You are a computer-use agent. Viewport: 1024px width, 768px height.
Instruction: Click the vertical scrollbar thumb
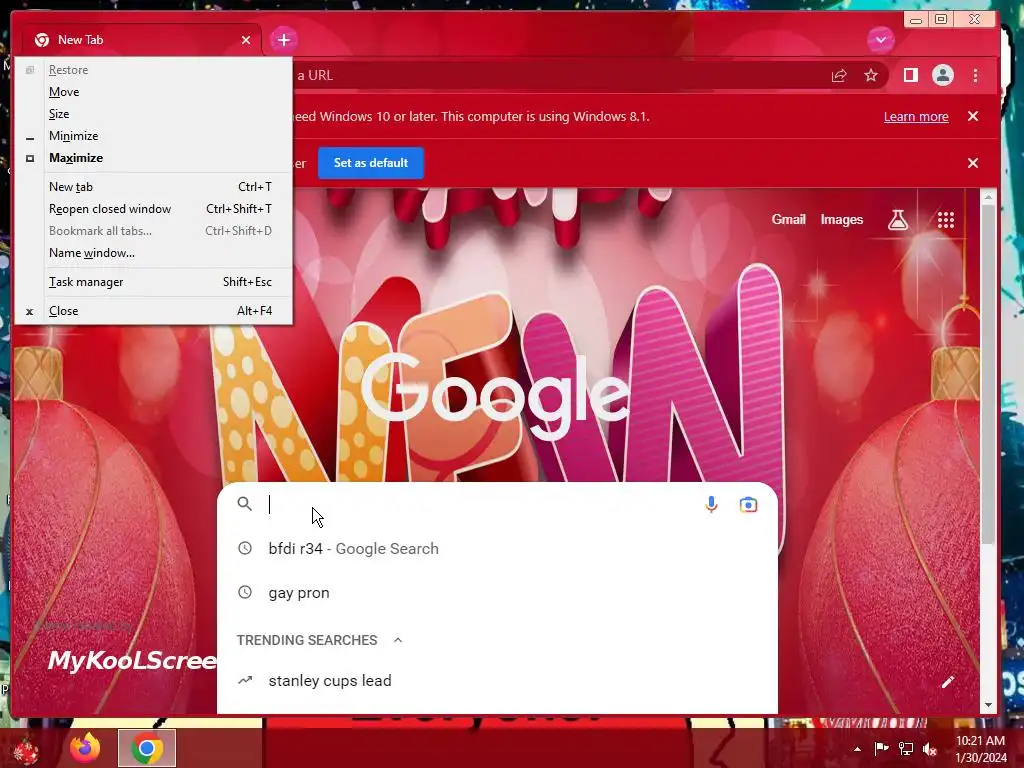pyautogui.click(x=987, y=372)
